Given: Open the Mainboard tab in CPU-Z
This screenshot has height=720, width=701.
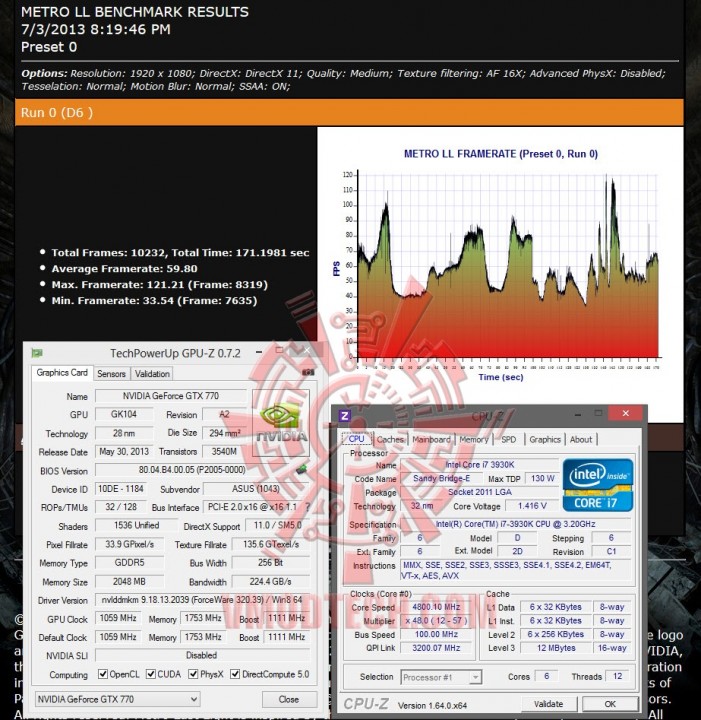Looking at the screenshot, I should click(431, 439).
